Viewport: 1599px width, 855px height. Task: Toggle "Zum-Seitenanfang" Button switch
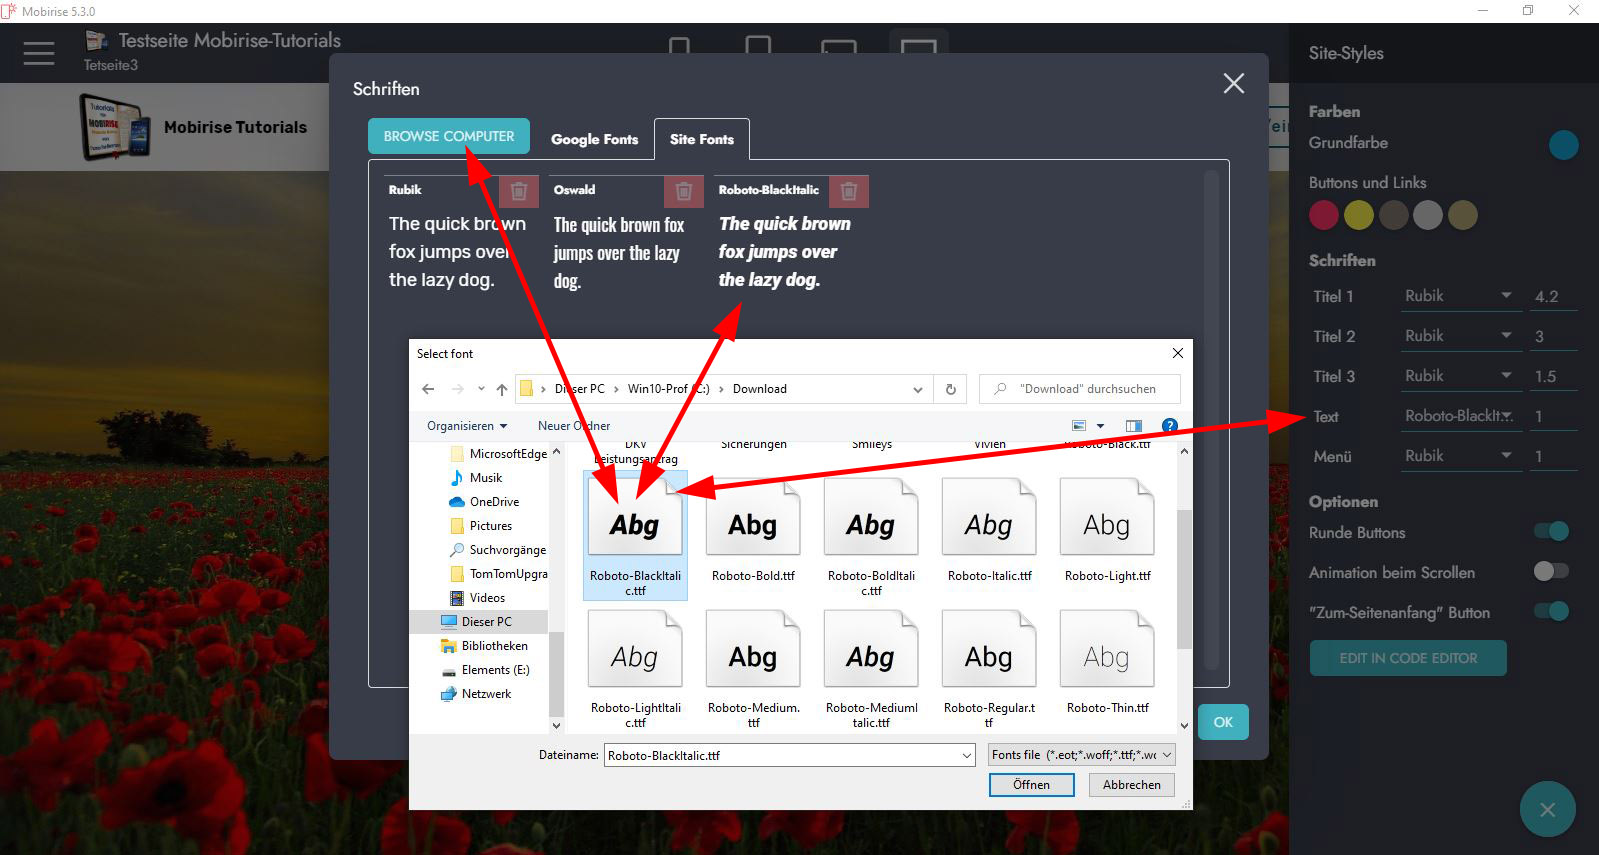click(1551, 611)
